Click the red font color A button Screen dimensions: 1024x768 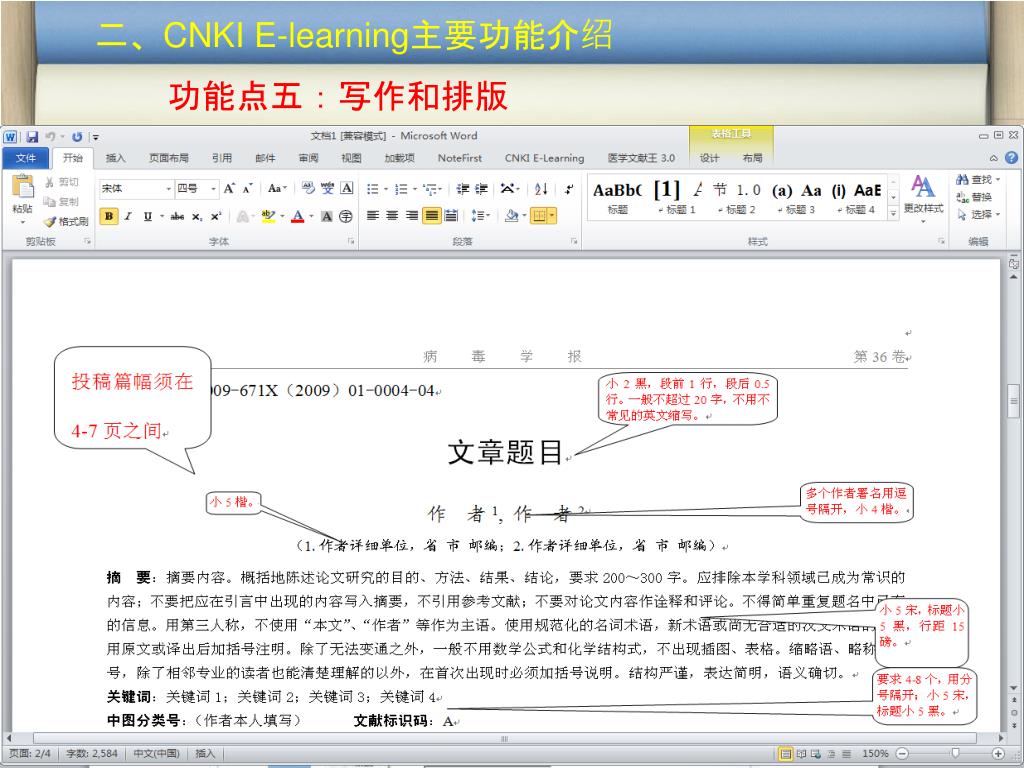pyautogui.click(x=298, y=216)
